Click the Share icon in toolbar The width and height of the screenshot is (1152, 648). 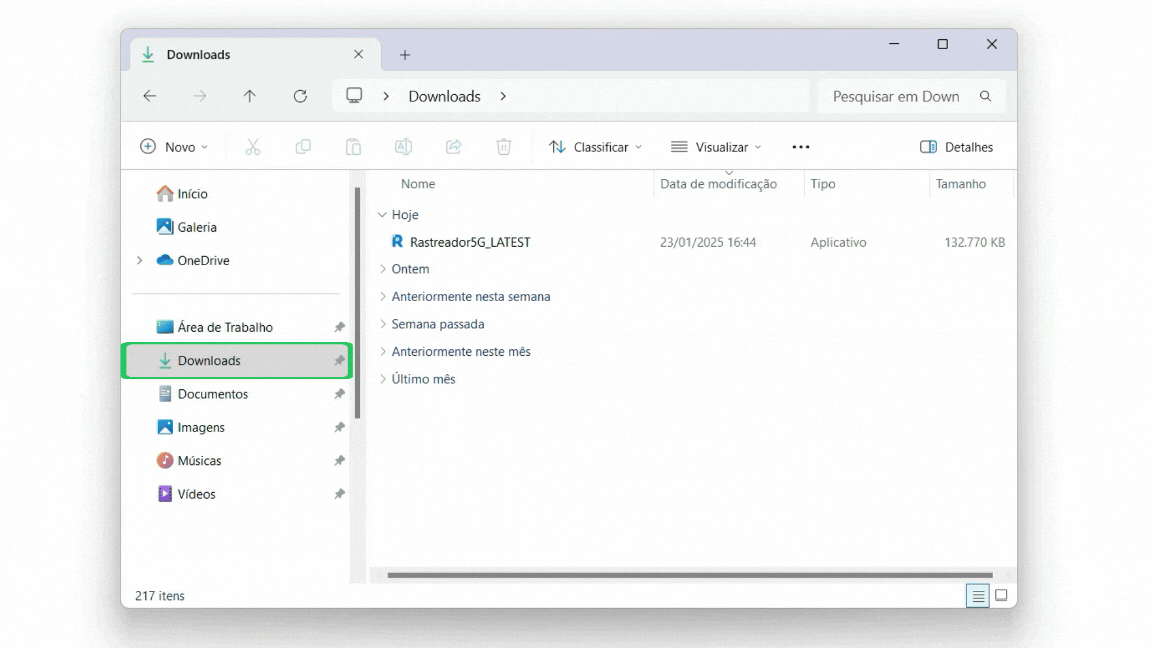pyautogui.click(x=453, y=147)
